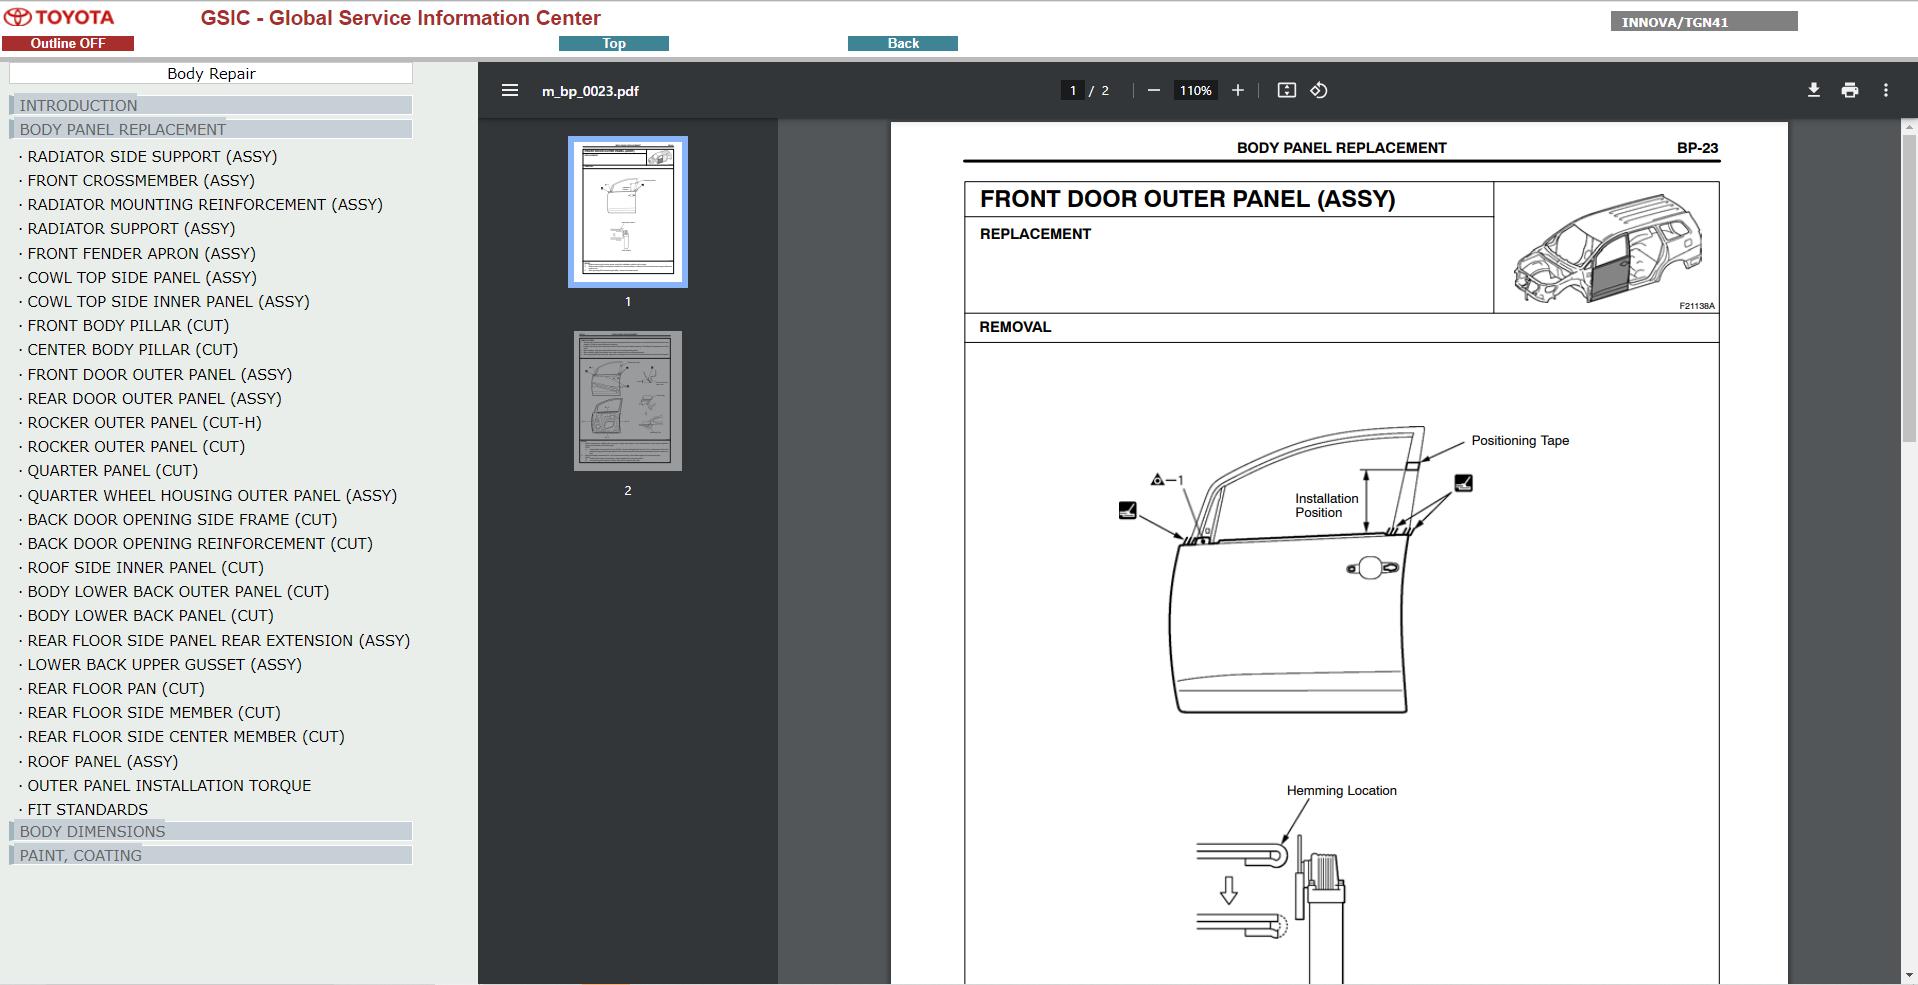Open REAR FLOOR SIDE CENTER MEMBER (CUT)
Viewport: 1918px width, 985px height.
coord(186,736)
